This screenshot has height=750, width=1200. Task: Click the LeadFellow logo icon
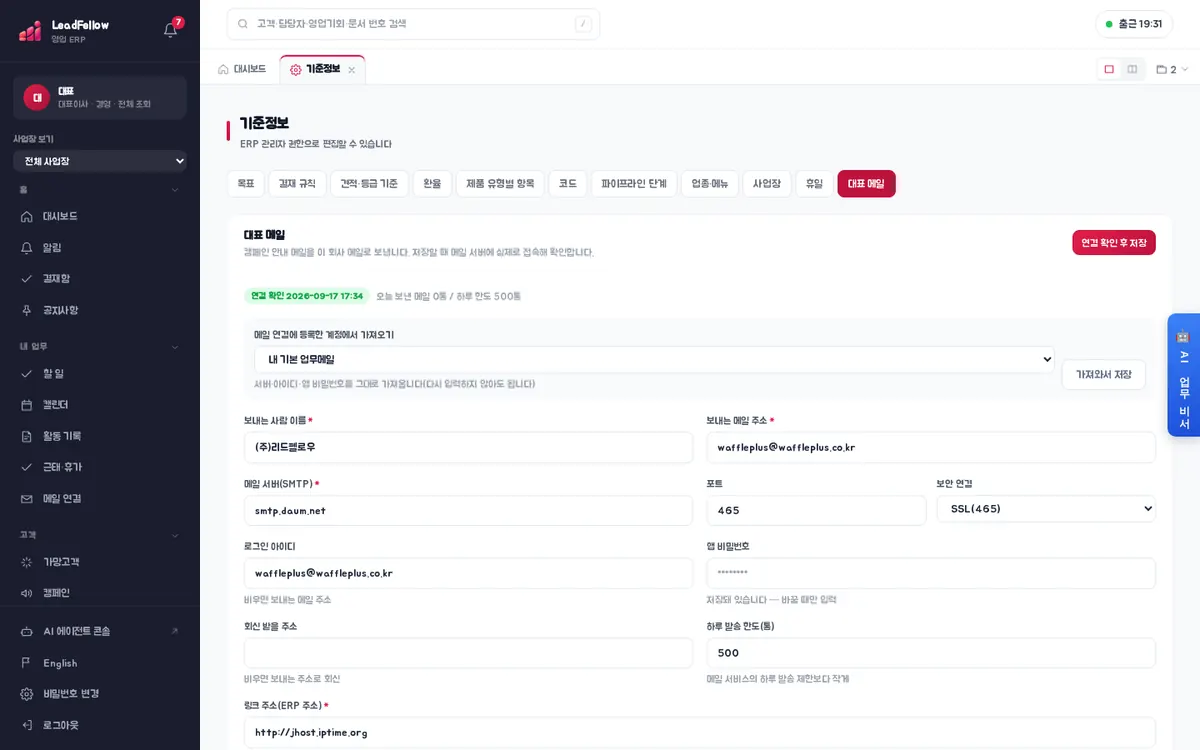tap(30, 30)
